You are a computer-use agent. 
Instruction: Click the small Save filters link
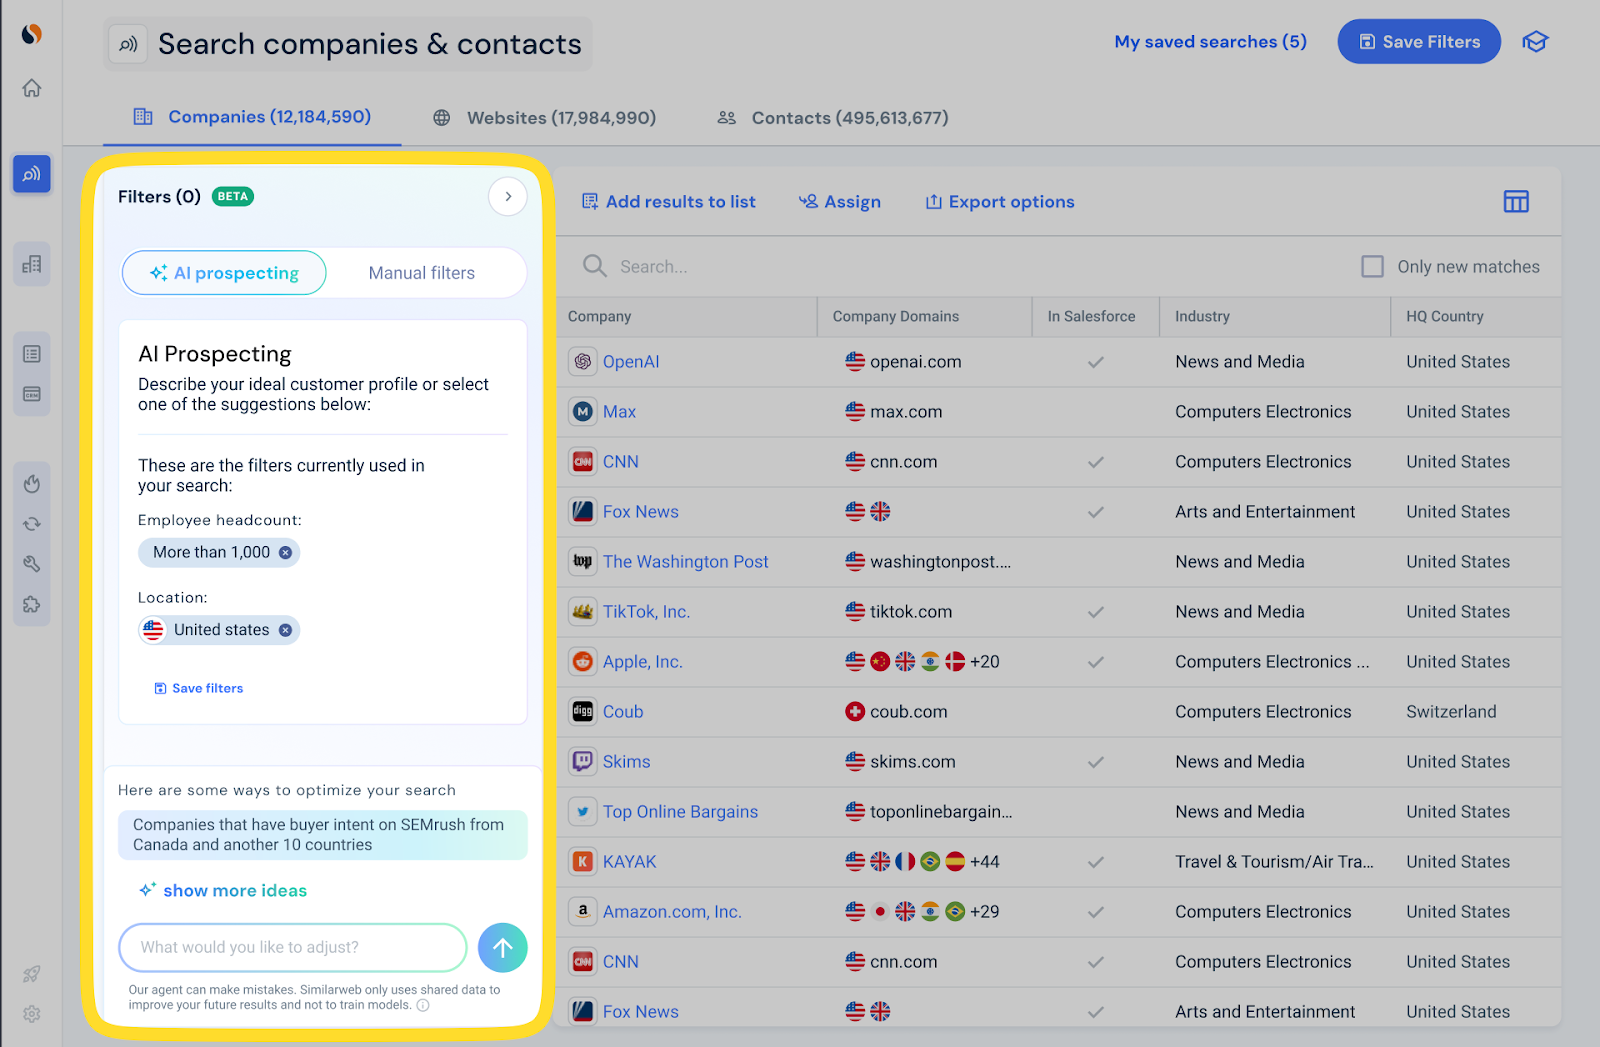pyautogui.click(x=199, y=688)
